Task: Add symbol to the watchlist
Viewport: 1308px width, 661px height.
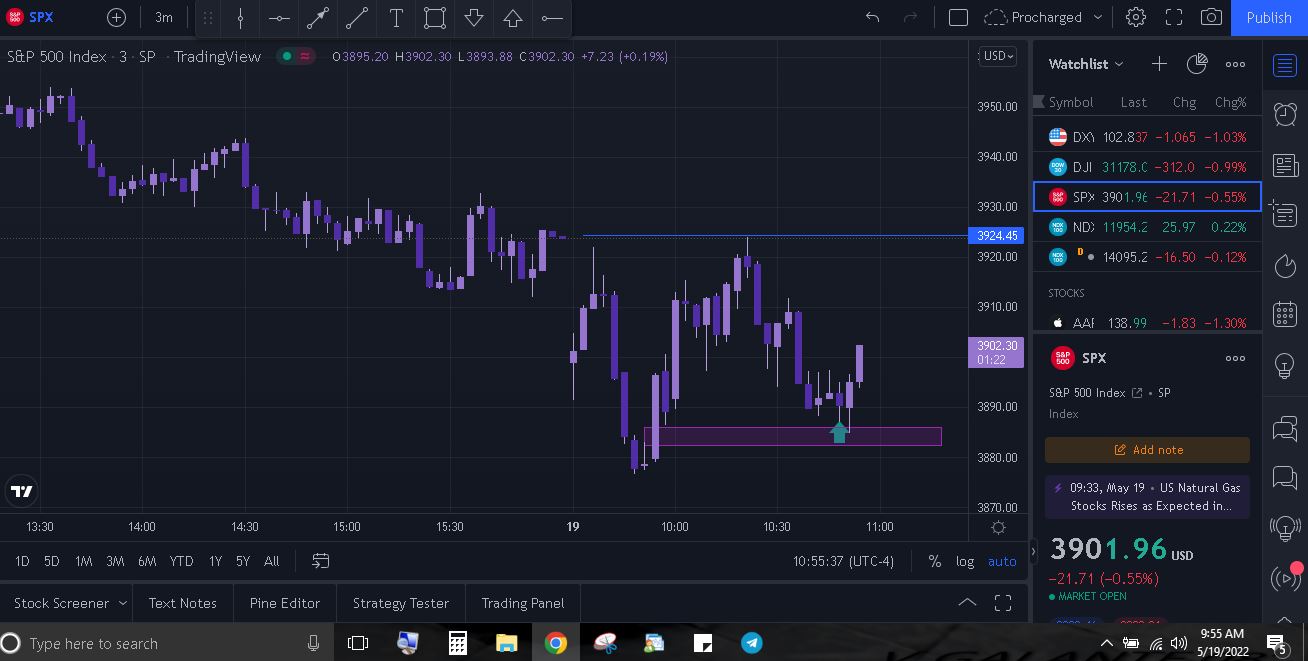Action: 1159,64
